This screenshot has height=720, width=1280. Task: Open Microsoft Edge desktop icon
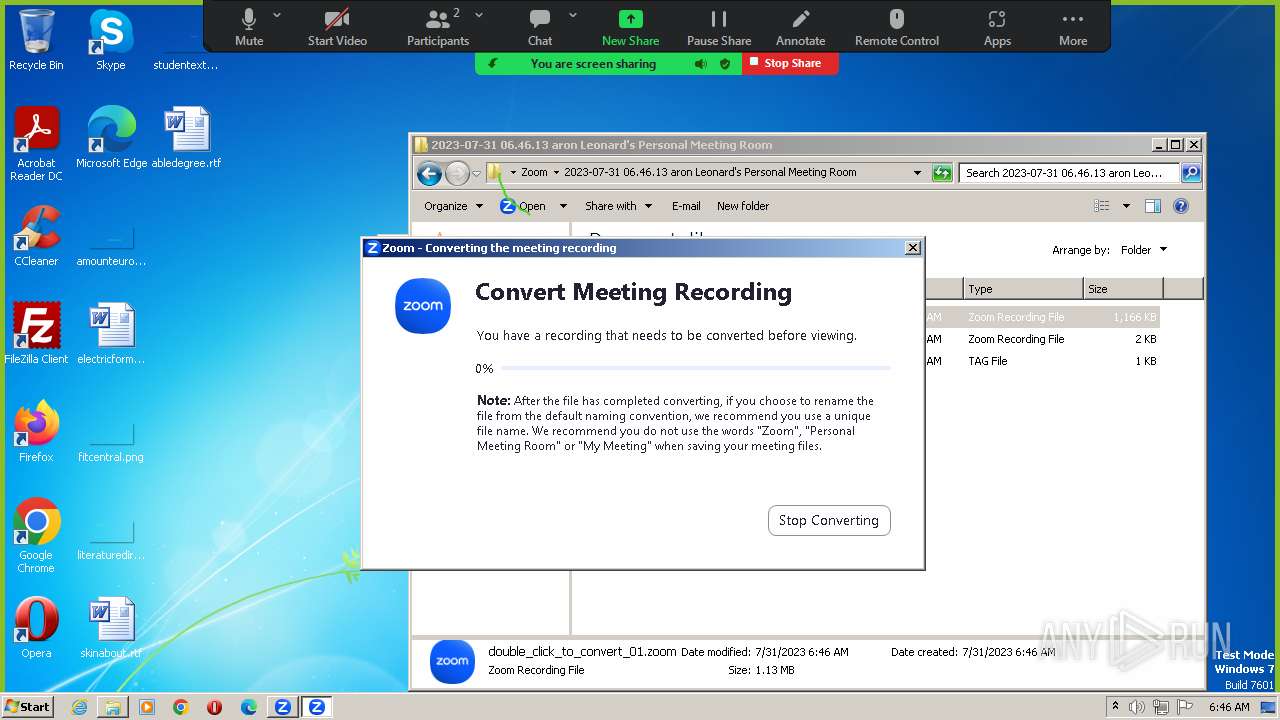coord(111,137)
